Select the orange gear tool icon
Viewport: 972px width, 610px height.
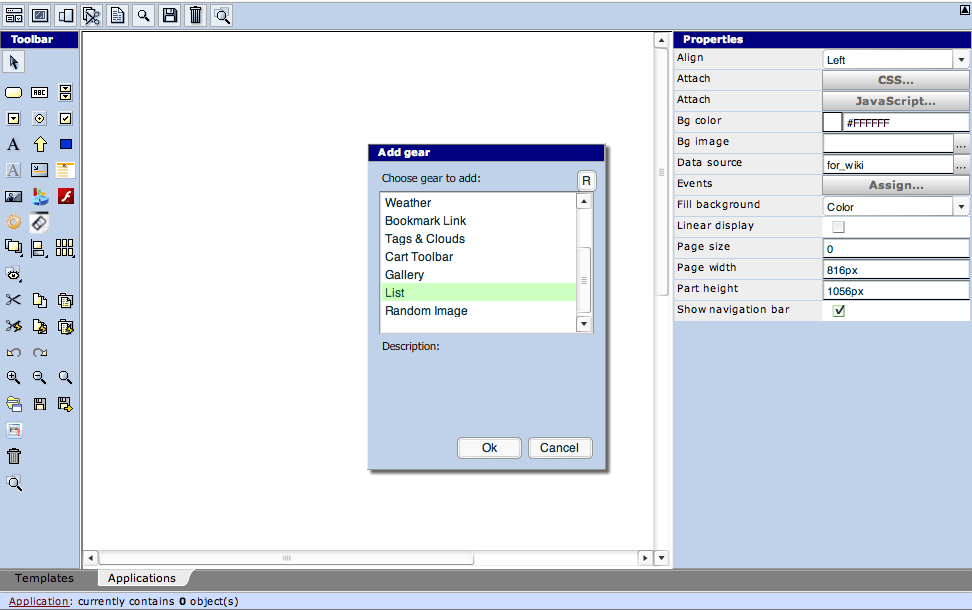click(14, 222)
